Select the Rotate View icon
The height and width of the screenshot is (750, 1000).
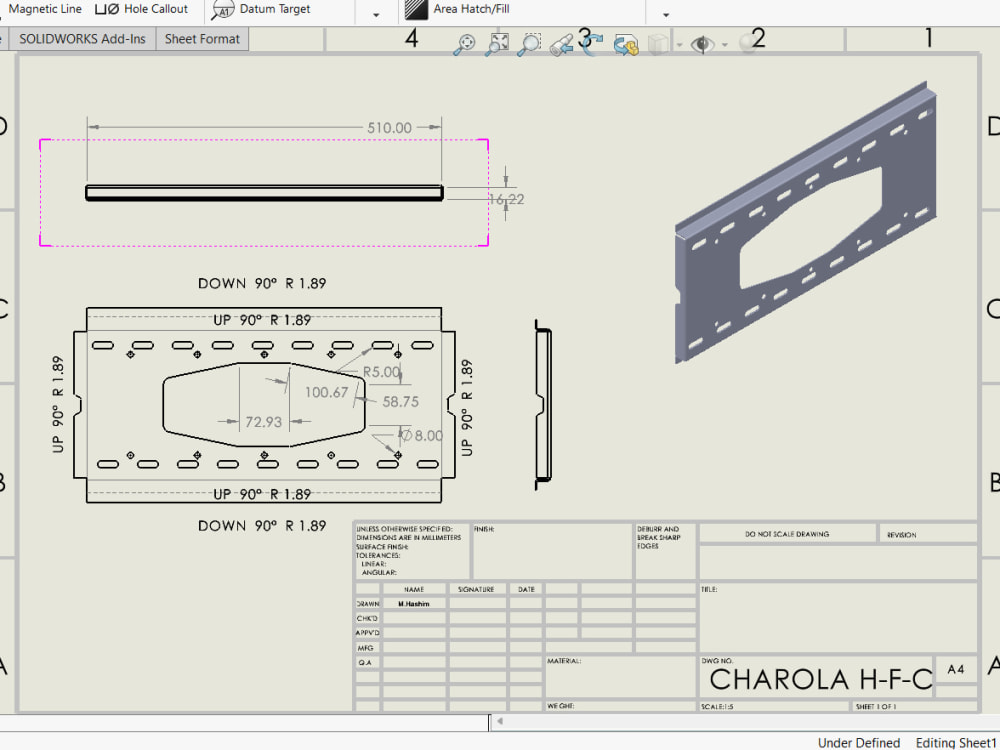coord(591,45)
